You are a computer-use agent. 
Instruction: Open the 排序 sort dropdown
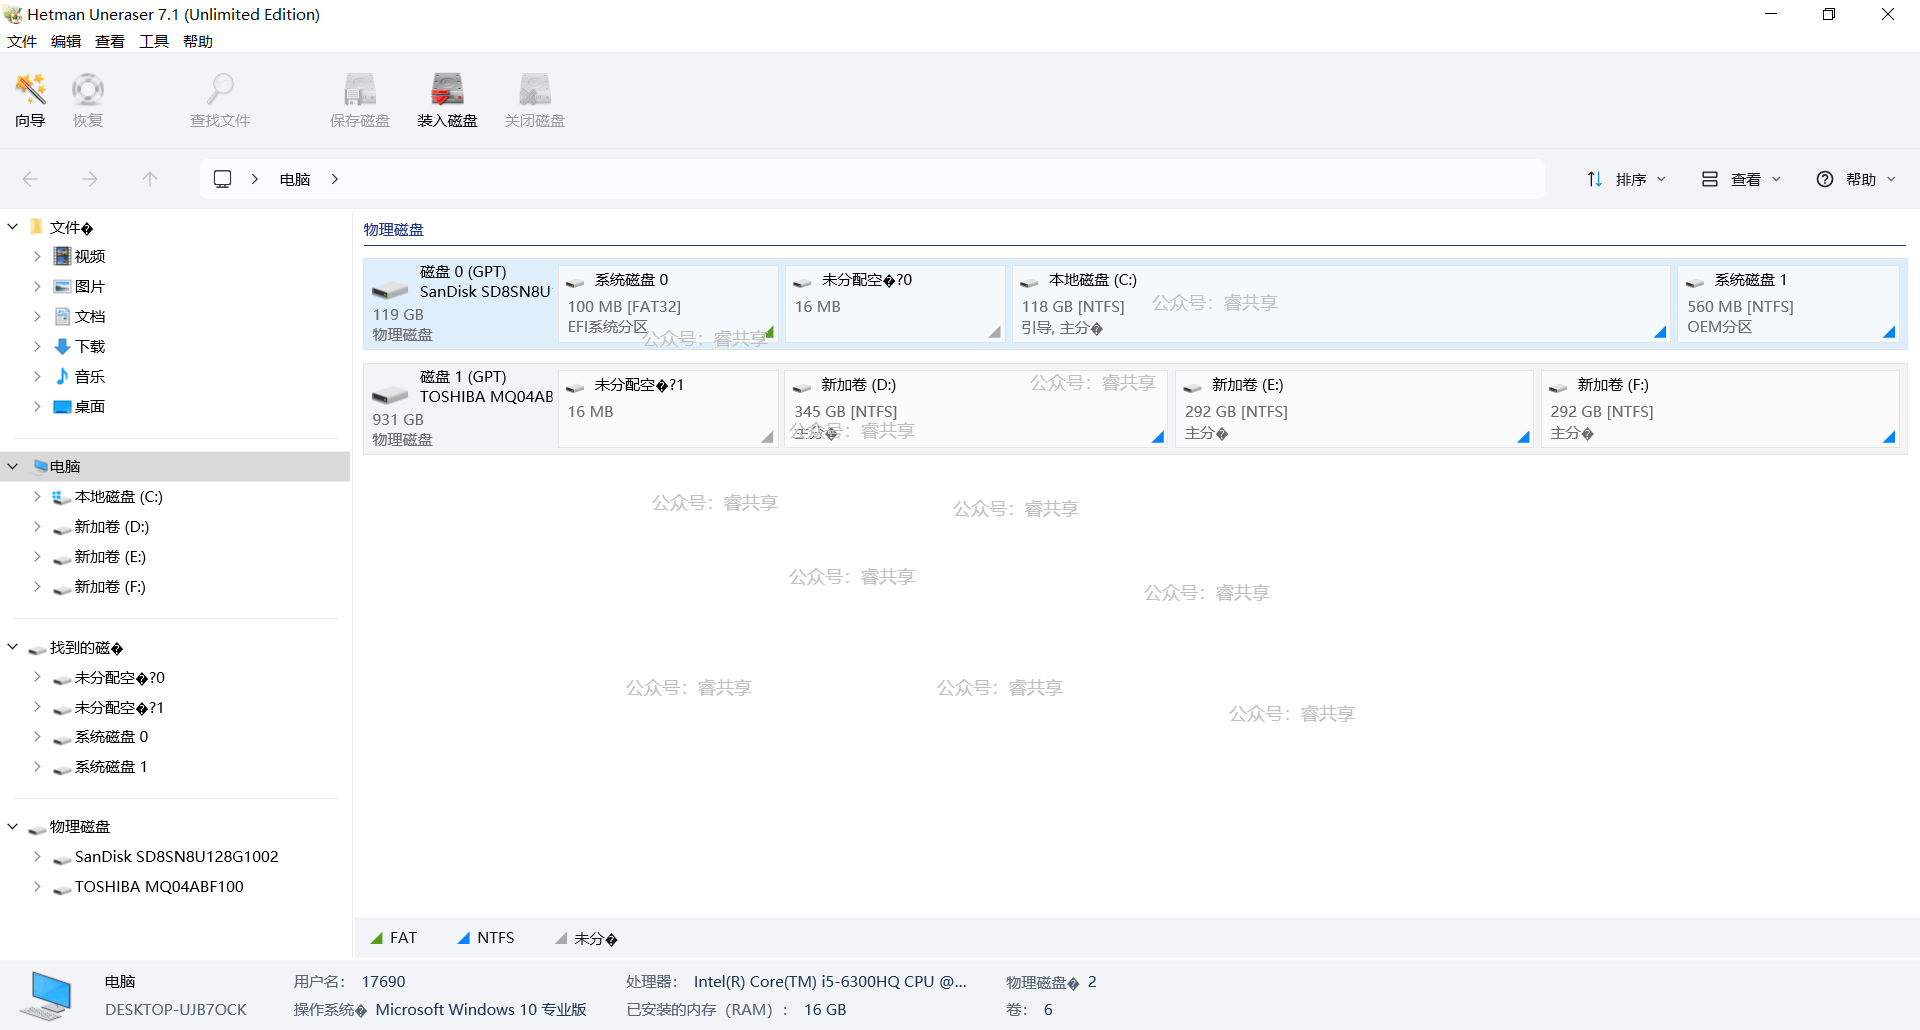point(1627,179)
